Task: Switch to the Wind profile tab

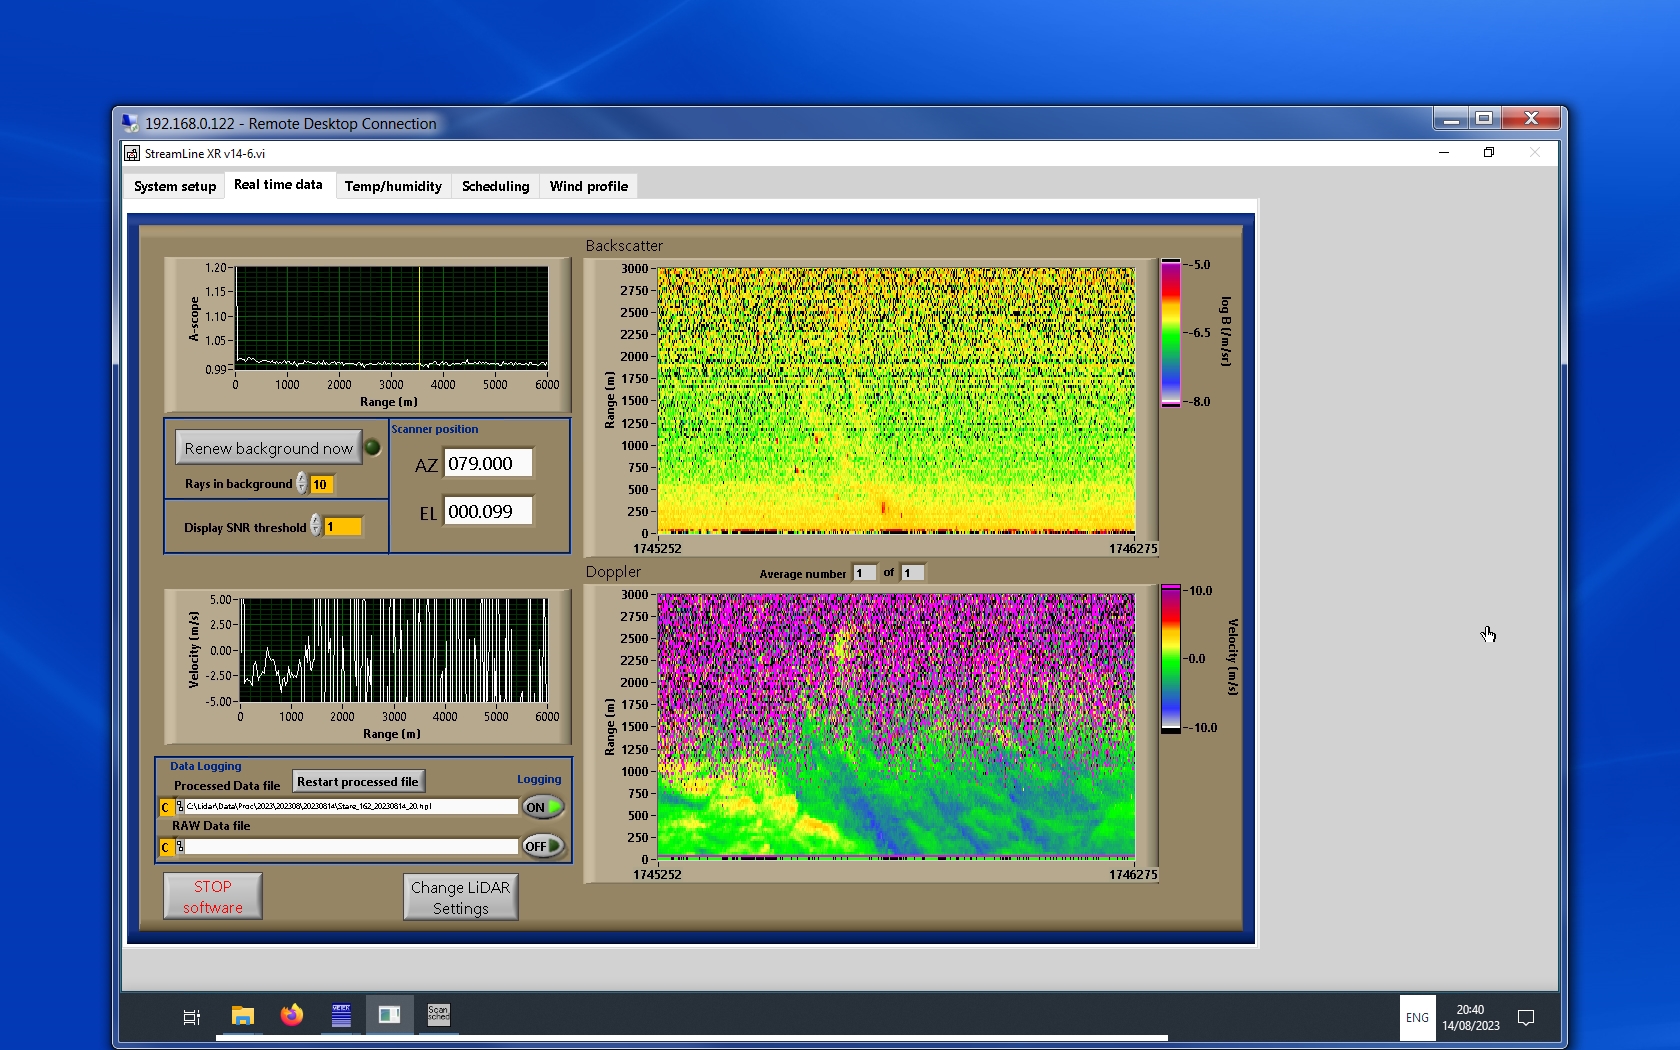Action: point(588,186)
